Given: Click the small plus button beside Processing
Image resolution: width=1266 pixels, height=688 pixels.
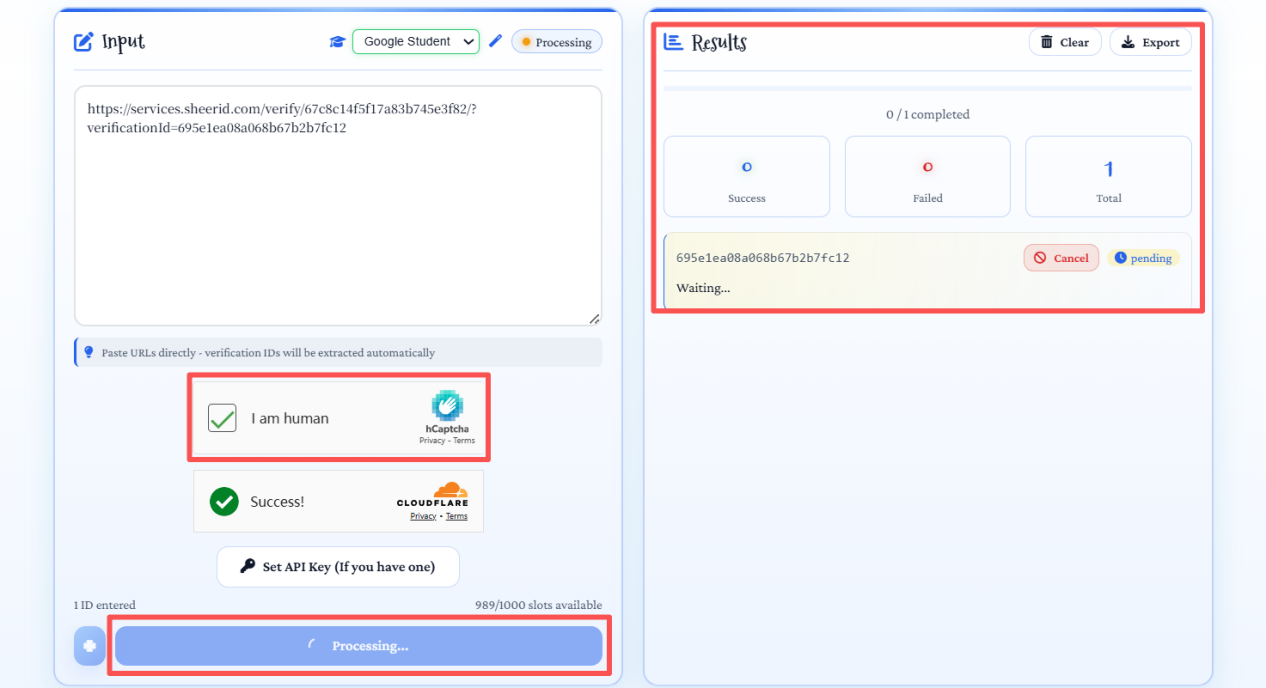Looking at the screenshot, I should coord(89,646).
